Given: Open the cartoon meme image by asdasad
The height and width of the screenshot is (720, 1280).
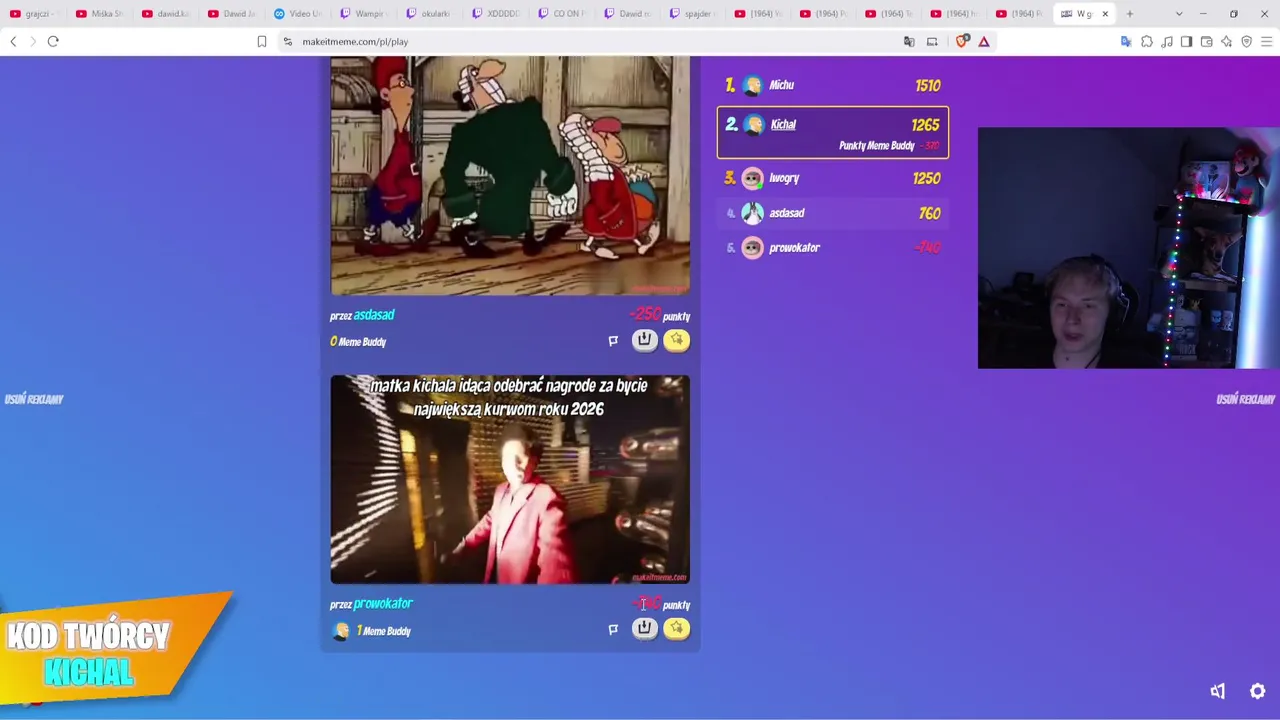Looking at the screenshot, I should tap(510, 176).
